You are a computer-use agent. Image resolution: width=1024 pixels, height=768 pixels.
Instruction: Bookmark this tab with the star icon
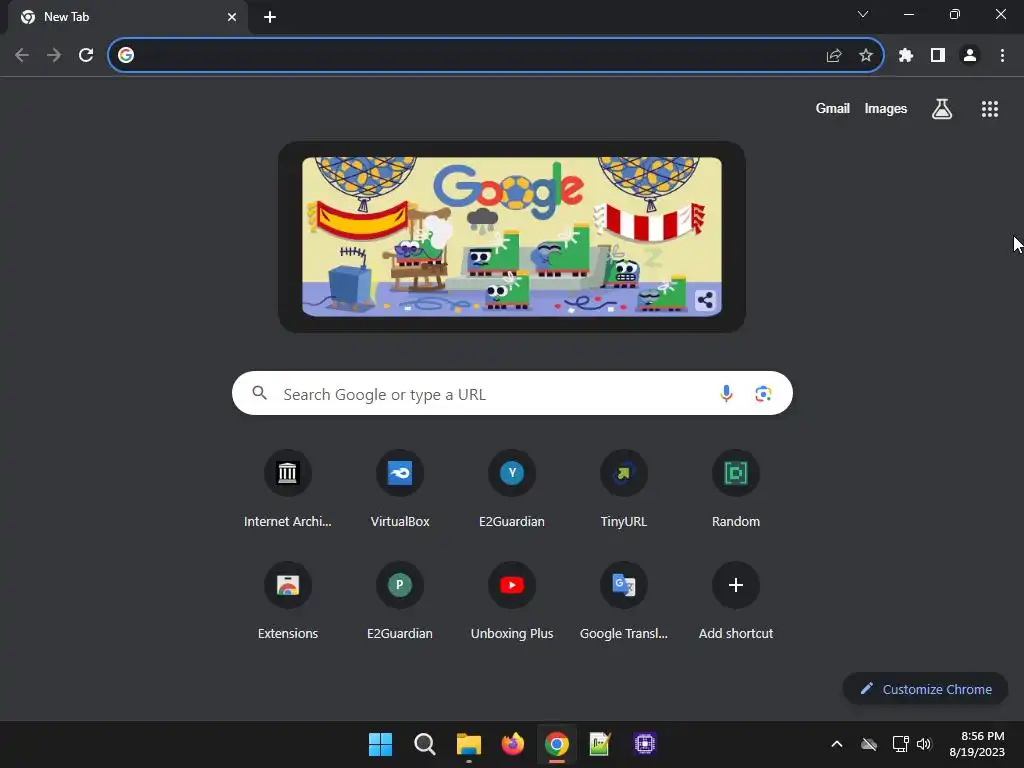866,56
